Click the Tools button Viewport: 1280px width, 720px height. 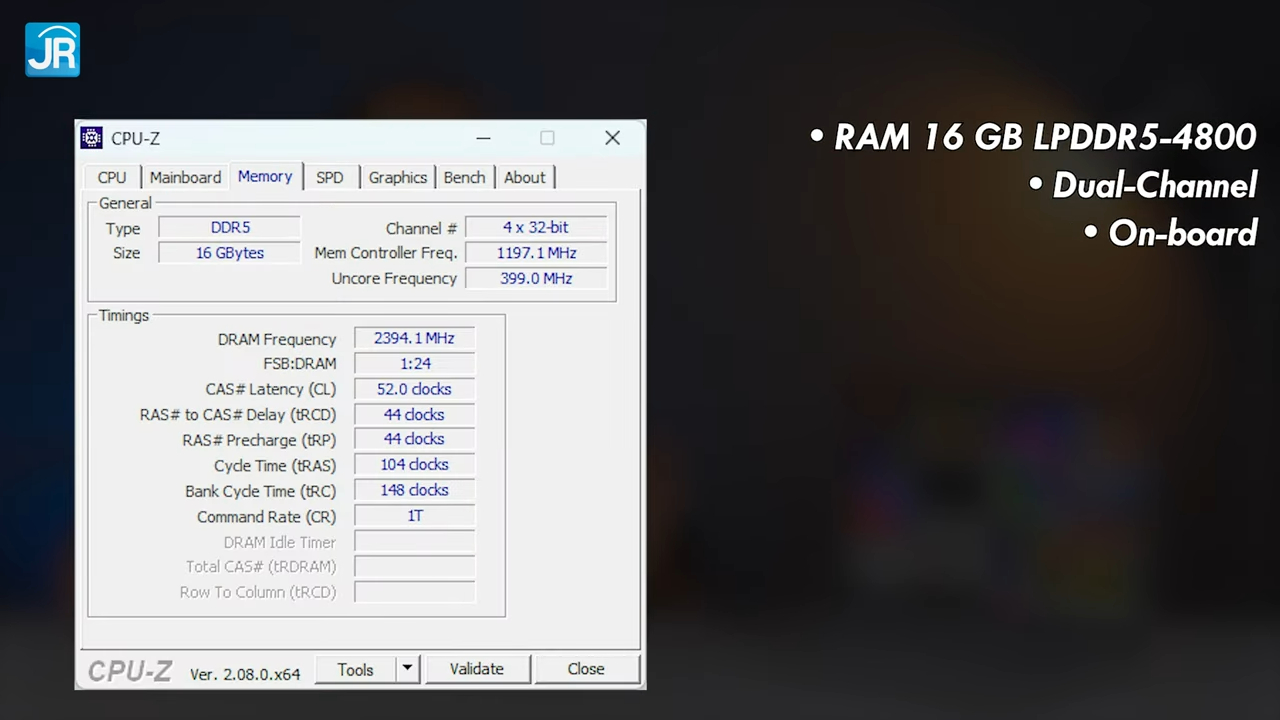coord(355,669)
